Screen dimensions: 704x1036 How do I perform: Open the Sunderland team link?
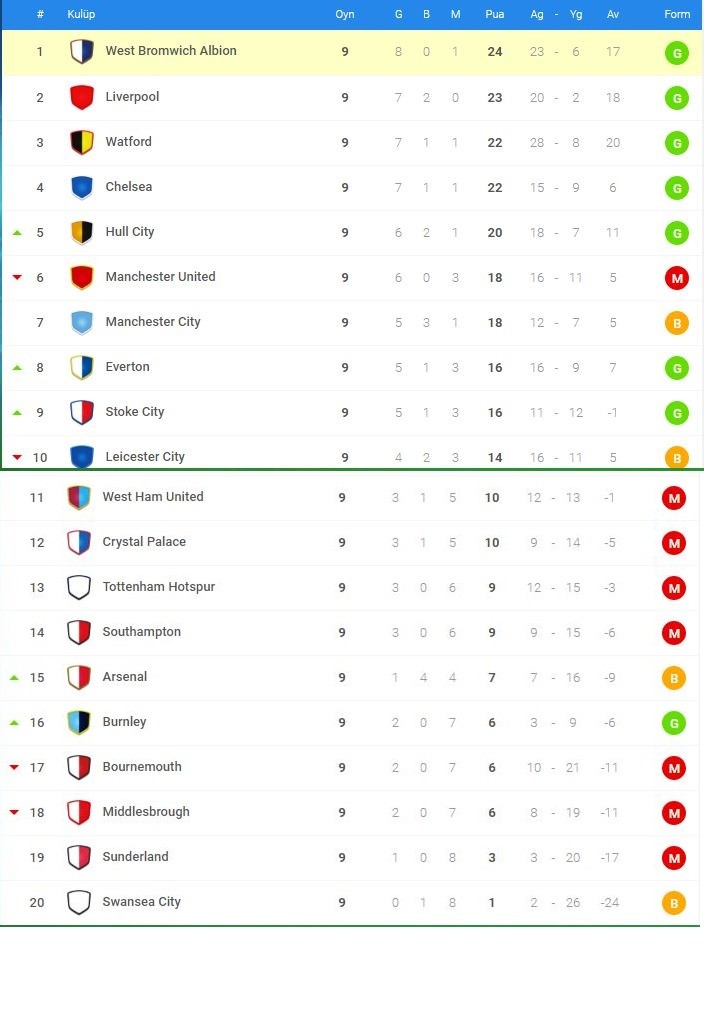[x=135, y=857]
